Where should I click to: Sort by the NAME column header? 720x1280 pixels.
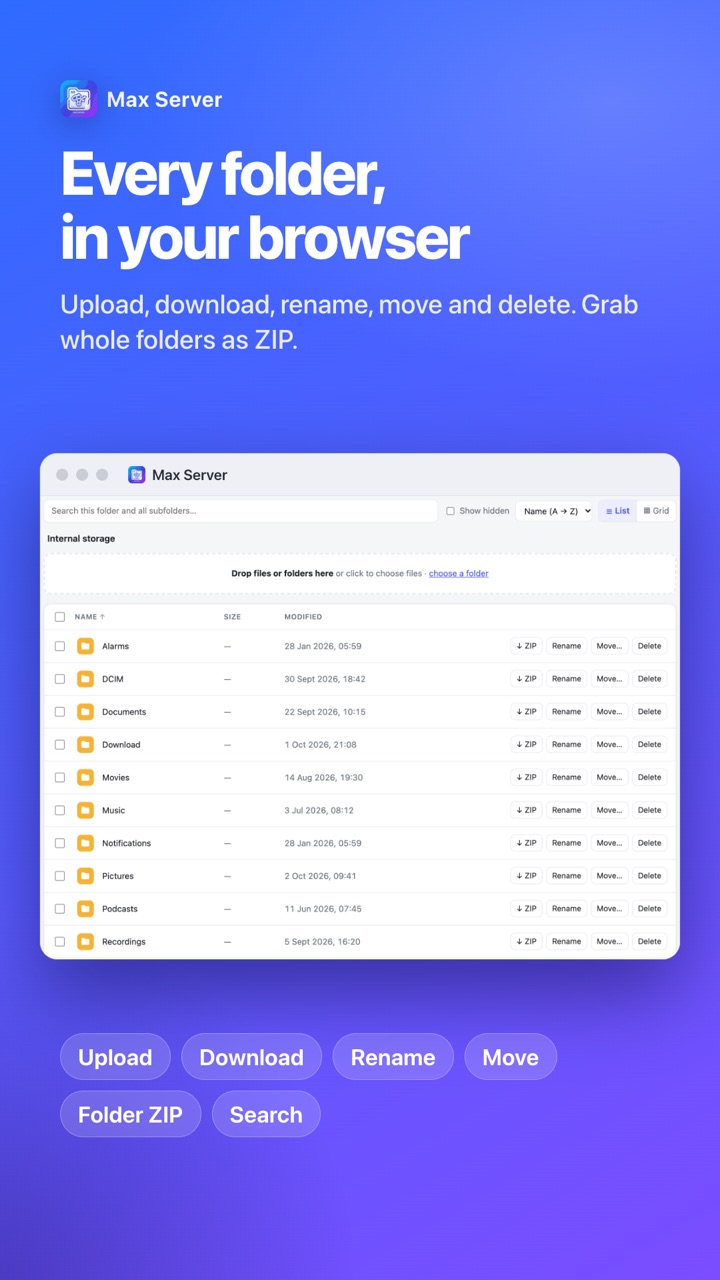point(90,617)
